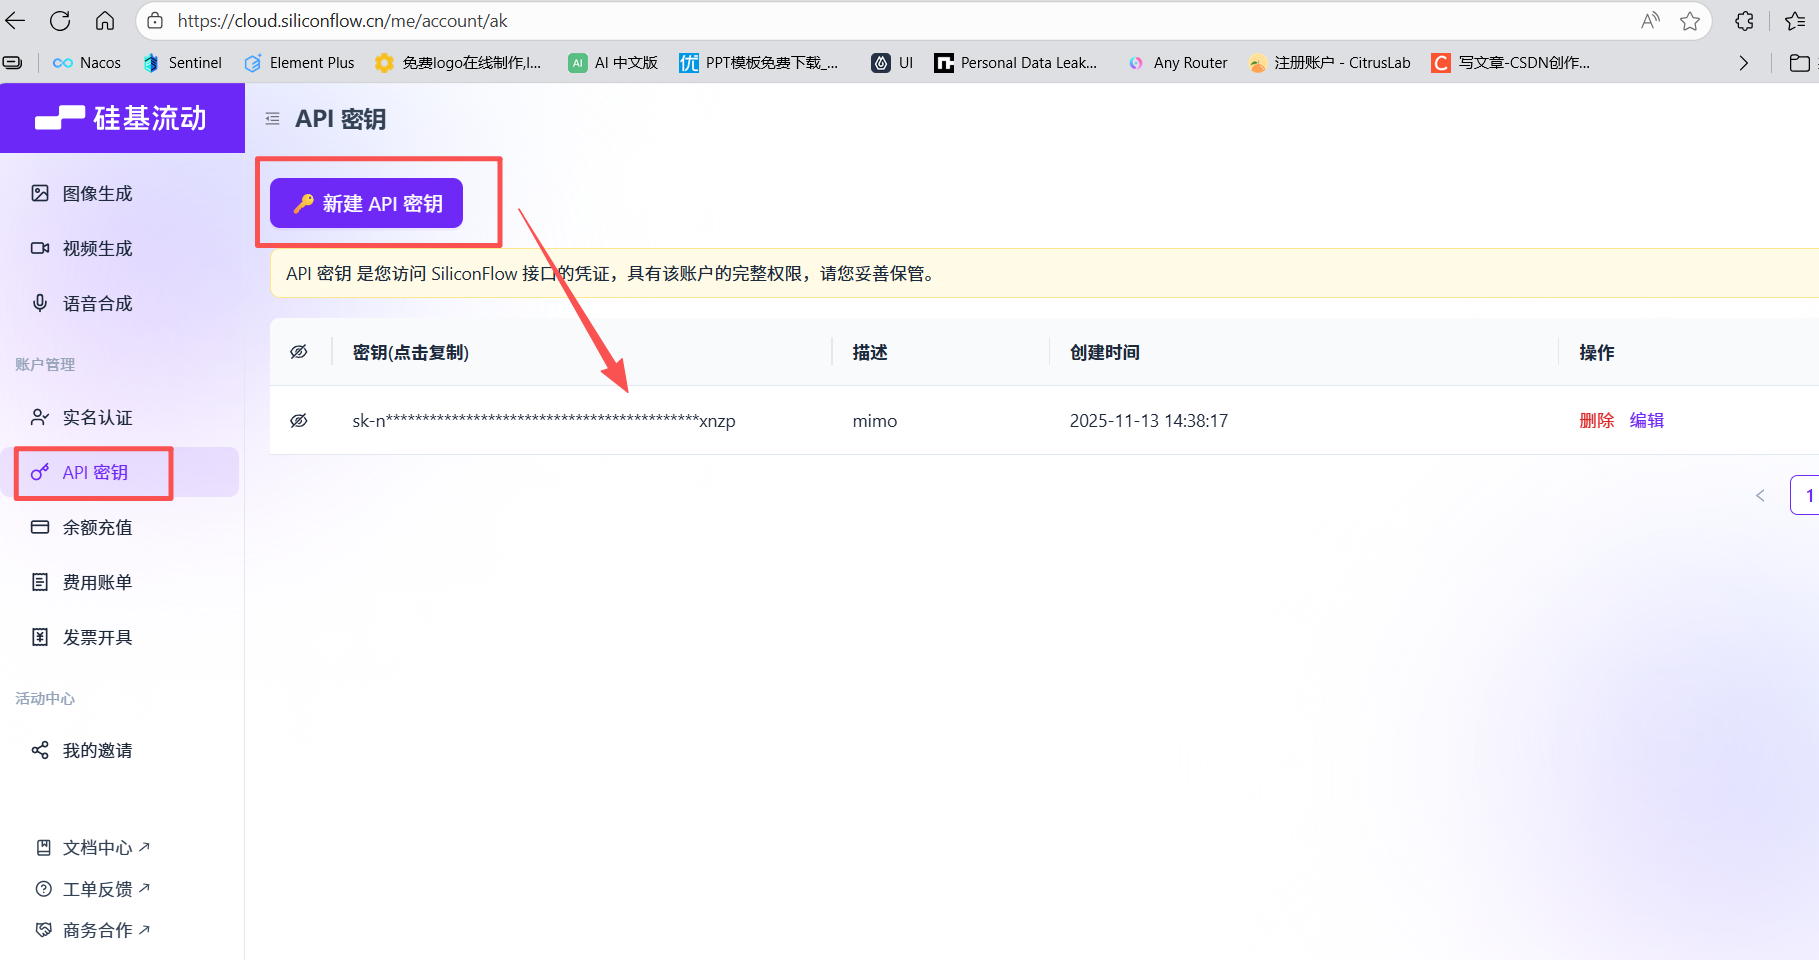Collapse the sidebar using the hamburger icon

271,117
